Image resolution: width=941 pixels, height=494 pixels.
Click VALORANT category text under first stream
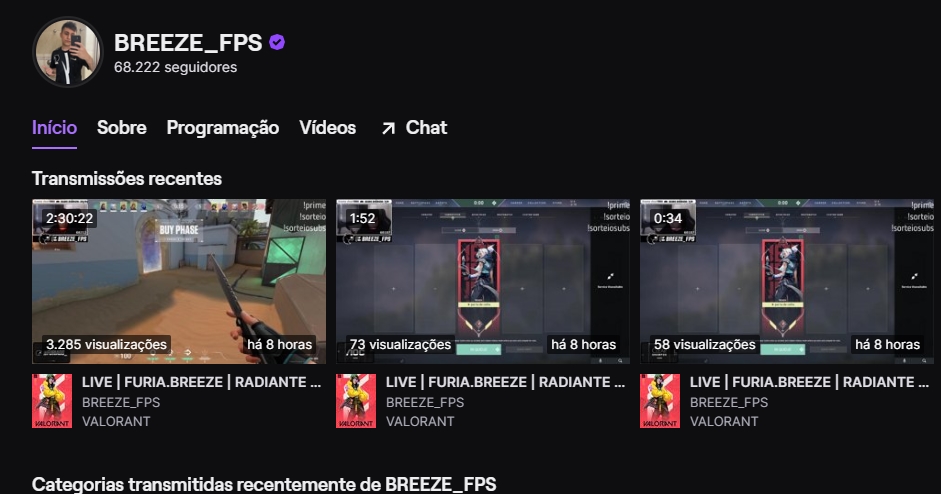(x=116, y=421)
